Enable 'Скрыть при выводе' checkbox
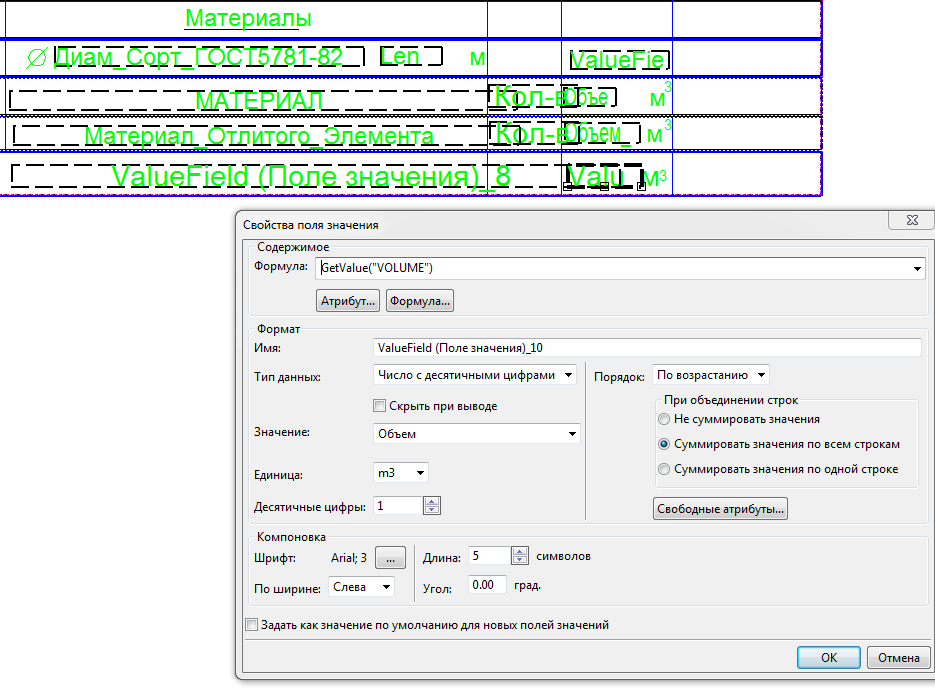935x692 pixels. point(379,406)
